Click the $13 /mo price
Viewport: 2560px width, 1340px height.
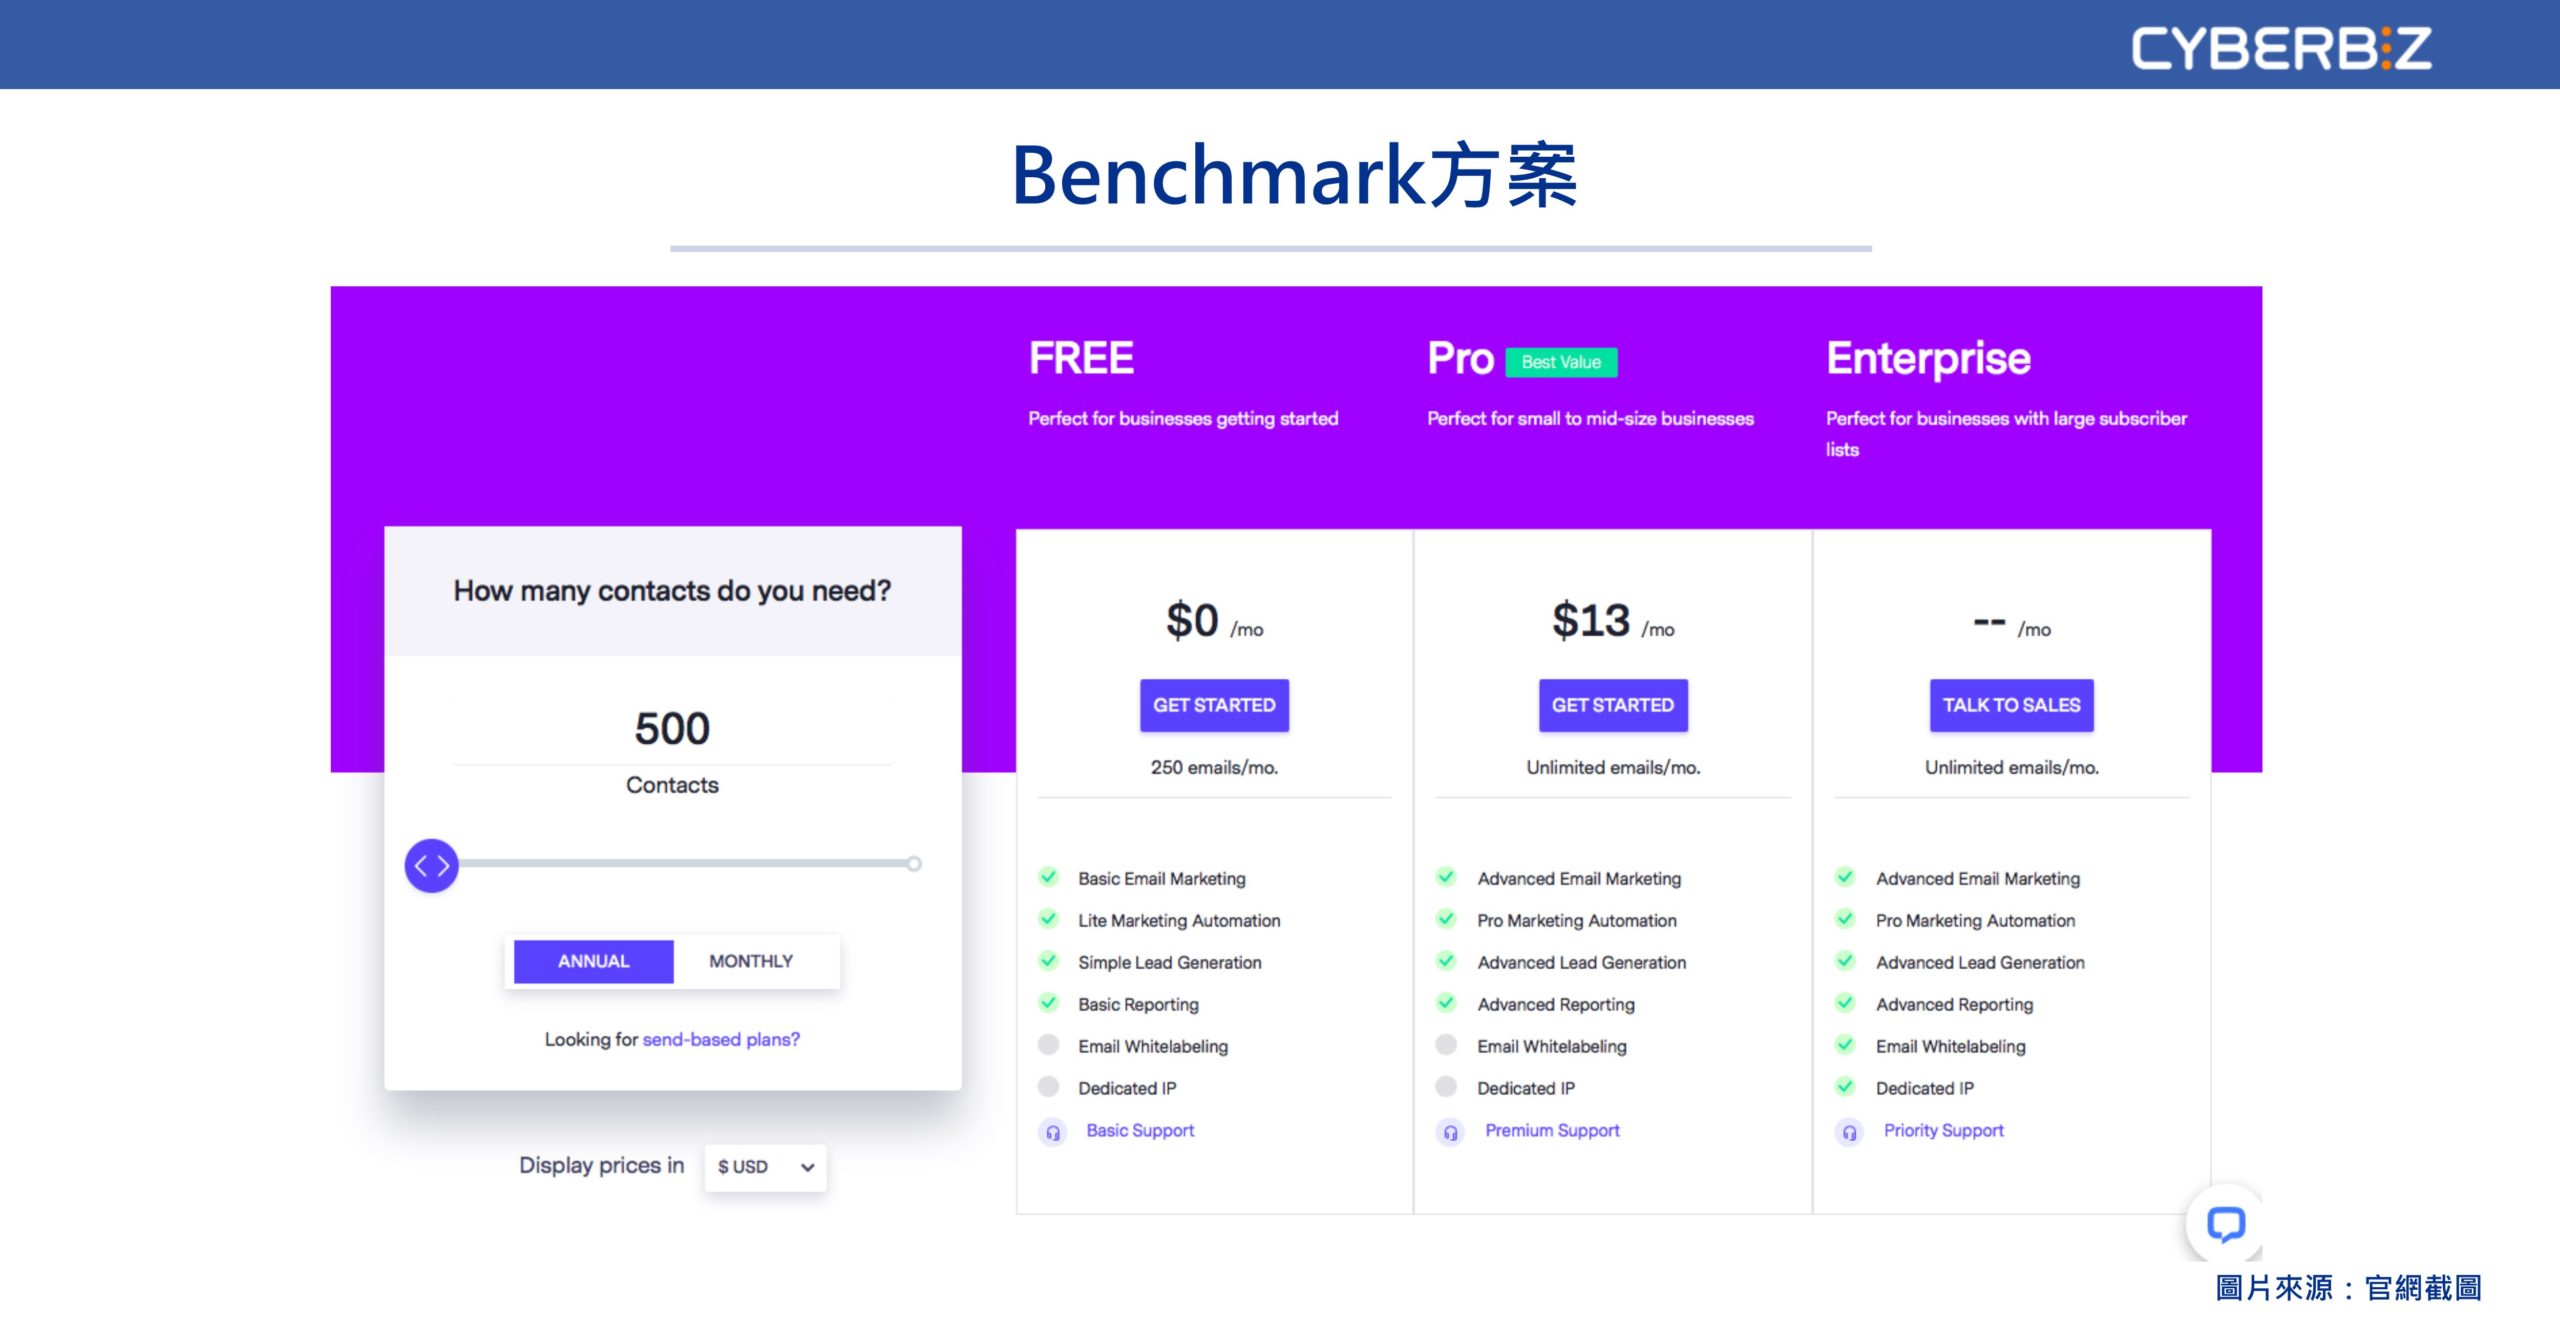click(x=1613, y=621)
